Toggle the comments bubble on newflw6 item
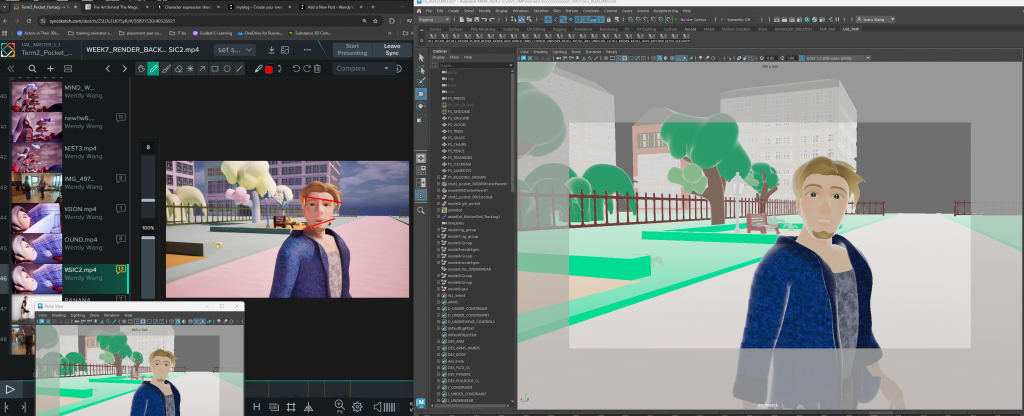This screenshot has height=416, width=1024. [x=121, y=117]
